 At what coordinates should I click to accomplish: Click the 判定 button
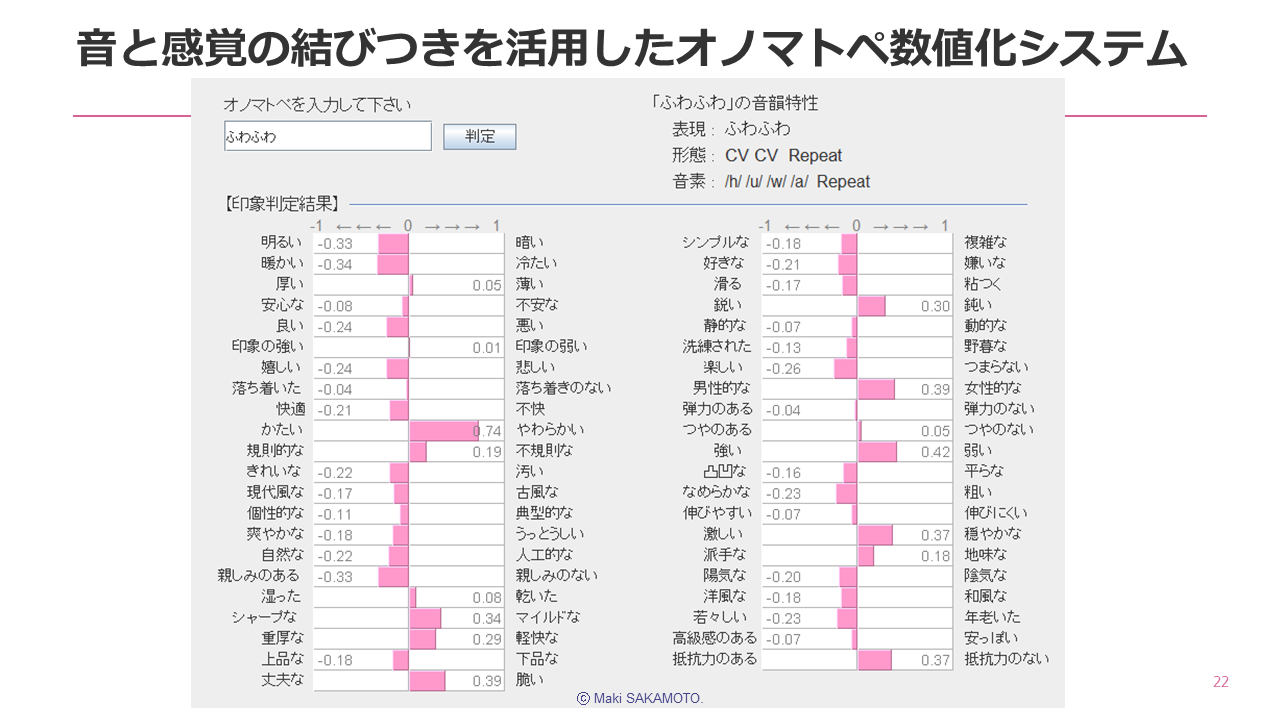click(x=480, y=137)
